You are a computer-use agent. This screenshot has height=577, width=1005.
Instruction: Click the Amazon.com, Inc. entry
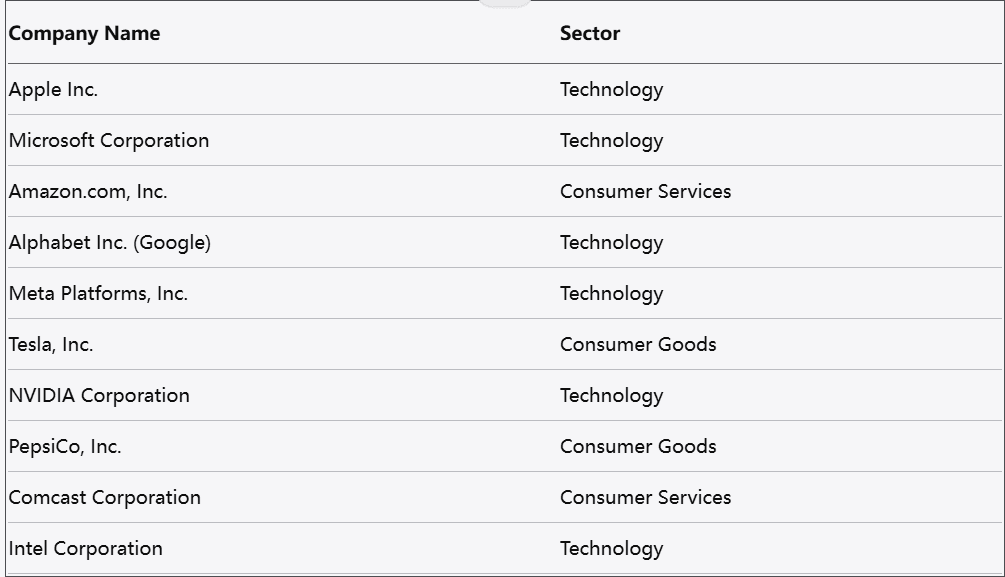88,192
